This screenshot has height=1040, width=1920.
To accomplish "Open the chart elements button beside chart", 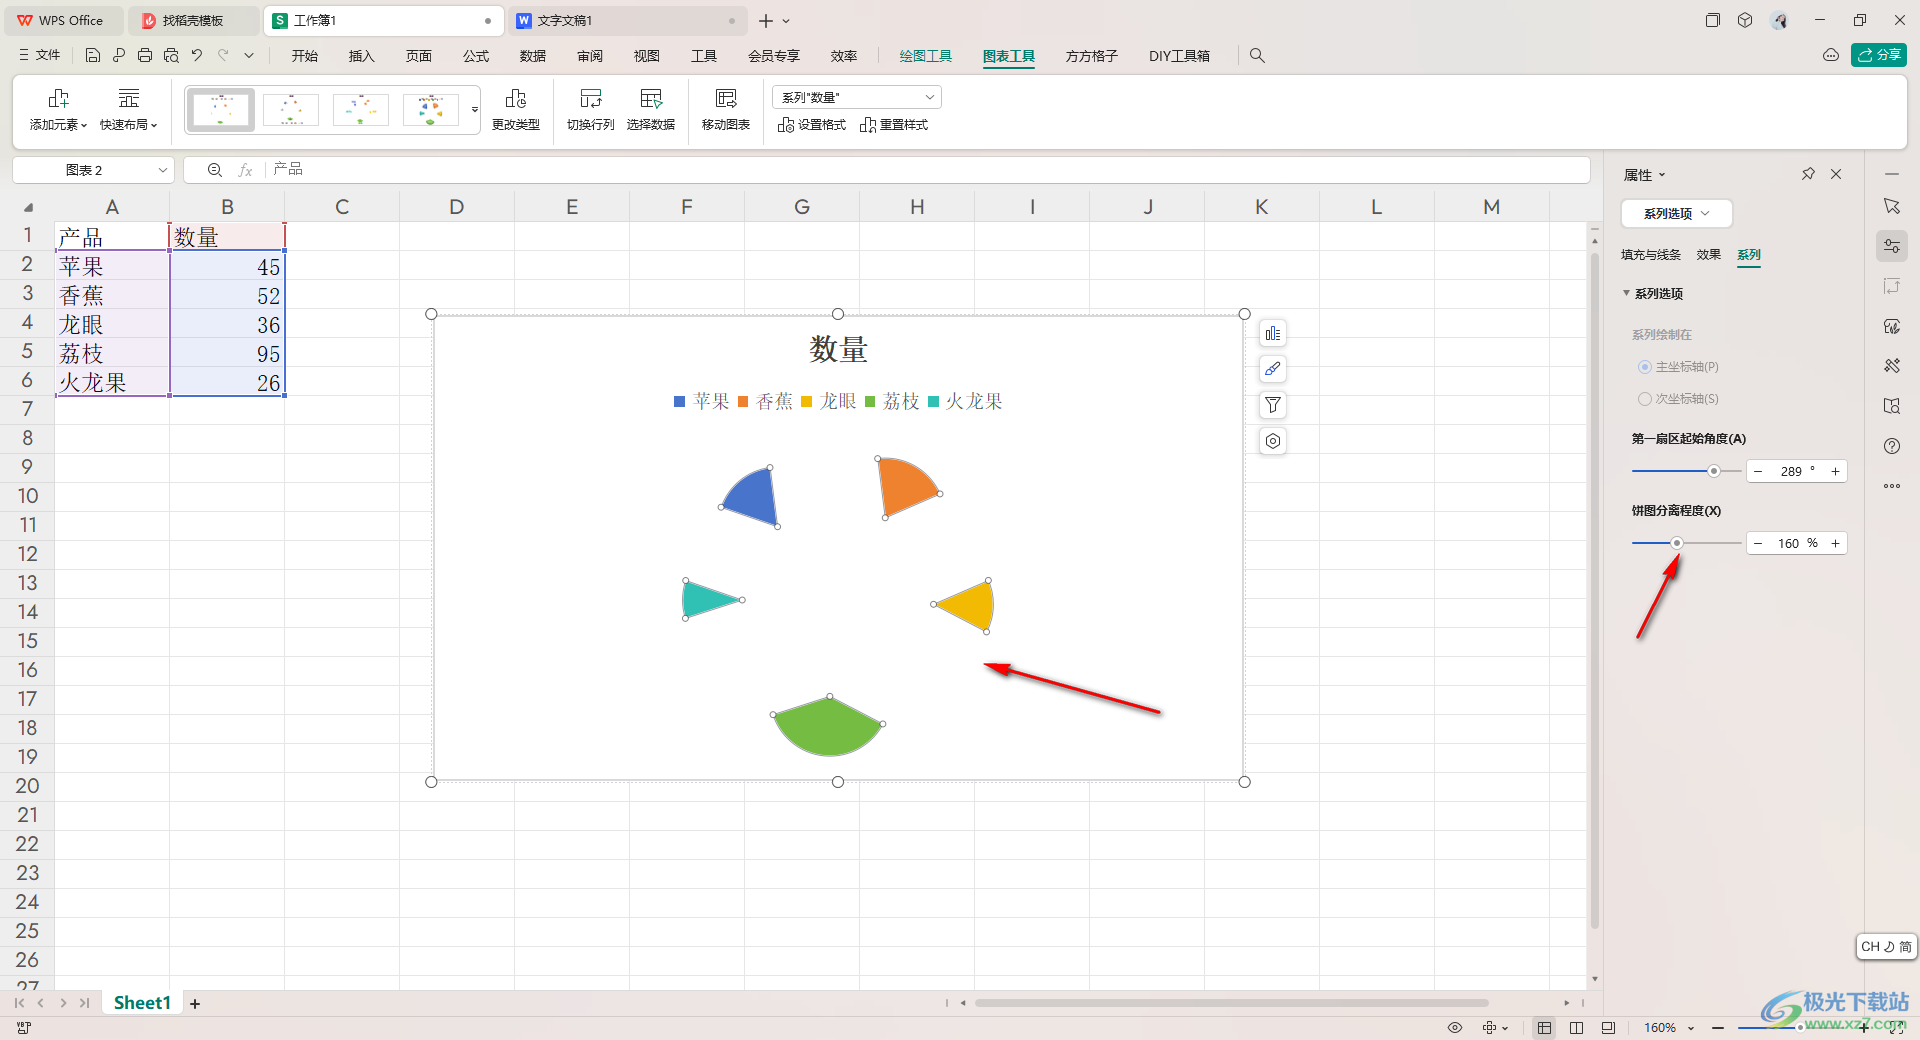I will tap(1273, 334).
